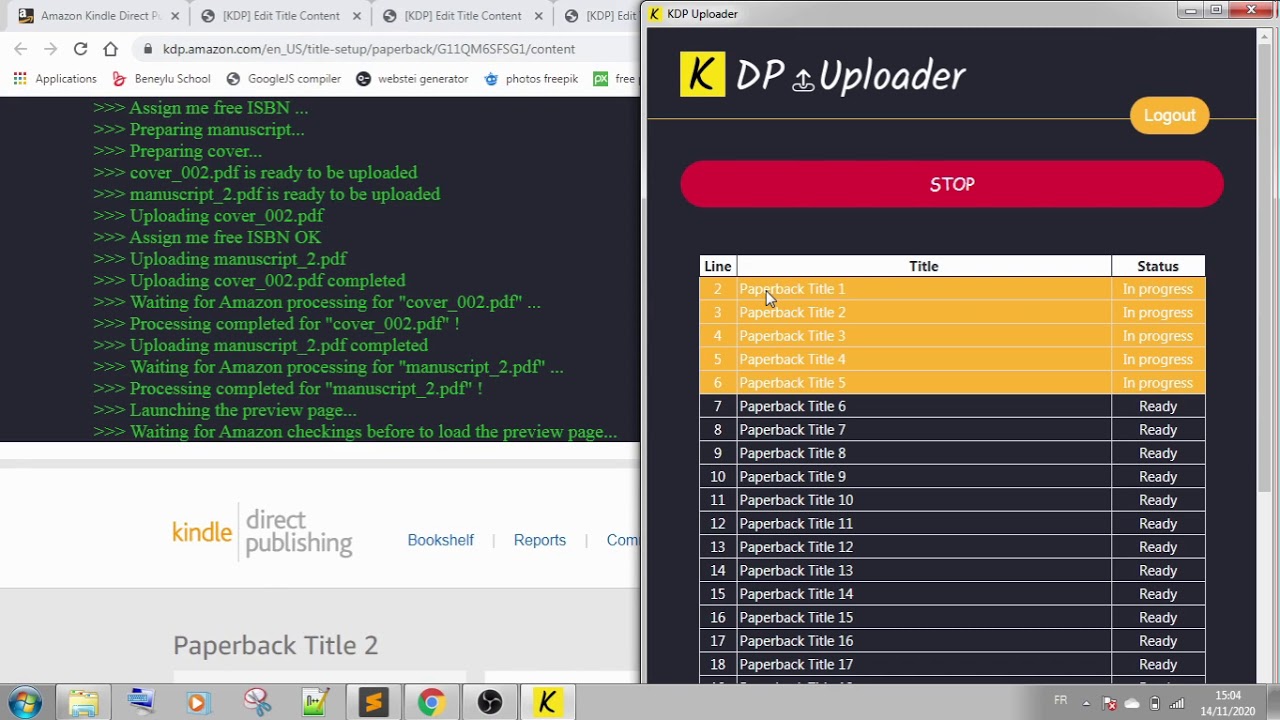The width and height of the screenshot is (1280, 720).
Task: Select row Paperback Title 8
Action: 952,453
